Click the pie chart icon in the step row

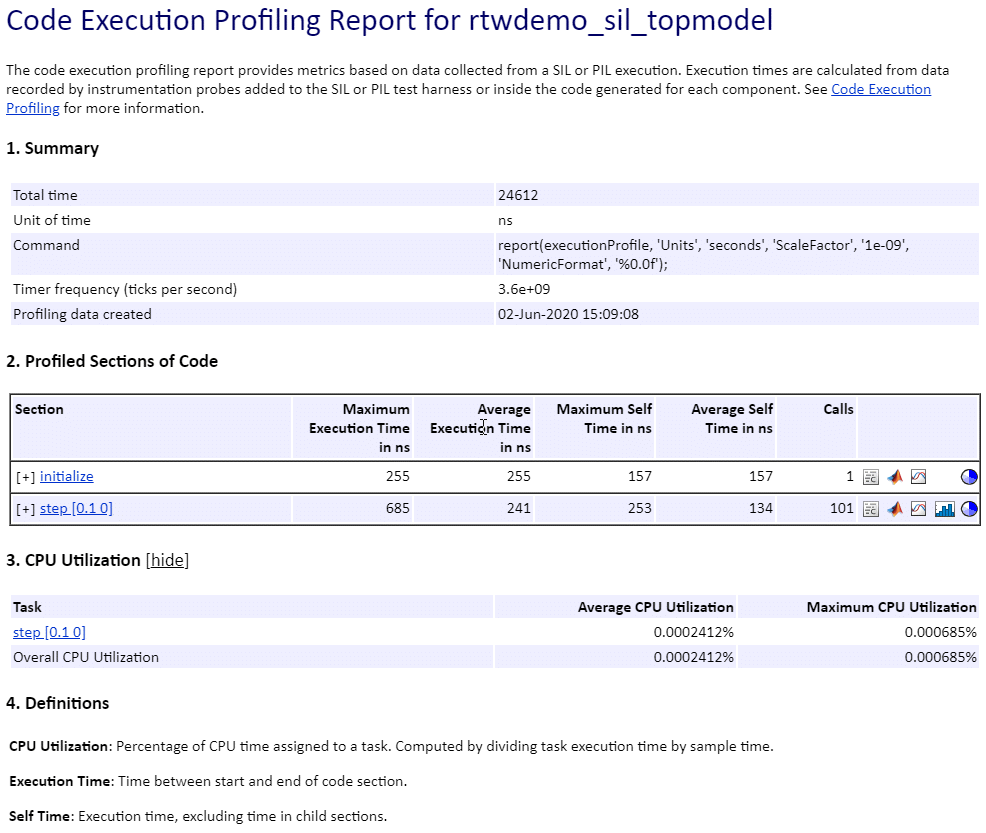click(x=968, y=509)
